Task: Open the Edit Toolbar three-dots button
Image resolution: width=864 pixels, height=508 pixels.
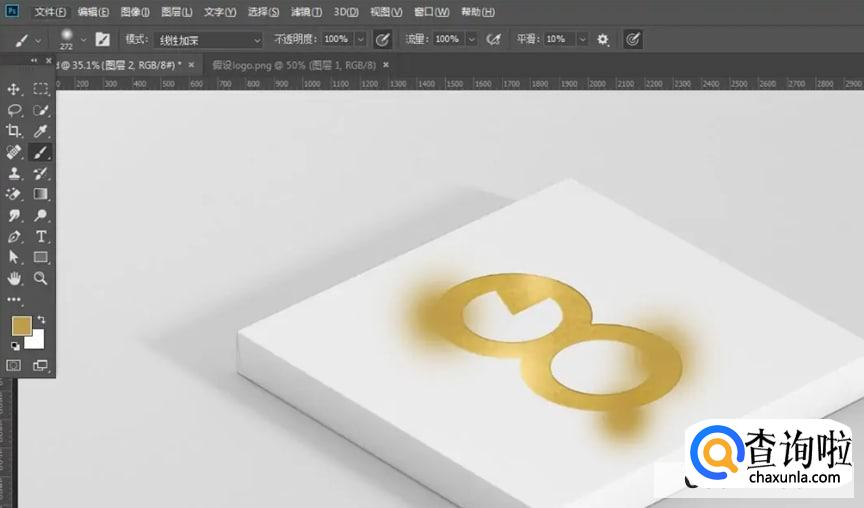Action: [14, 300]
